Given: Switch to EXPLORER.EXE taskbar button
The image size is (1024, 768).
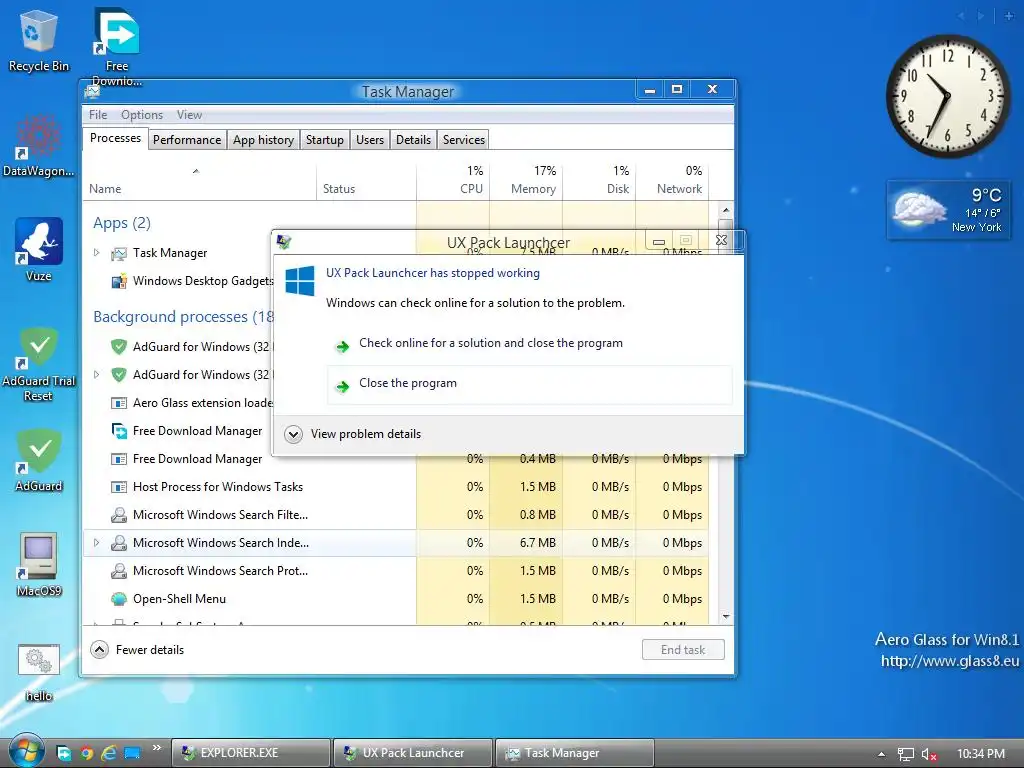Looking at the screenshot, I should [251, 753].
